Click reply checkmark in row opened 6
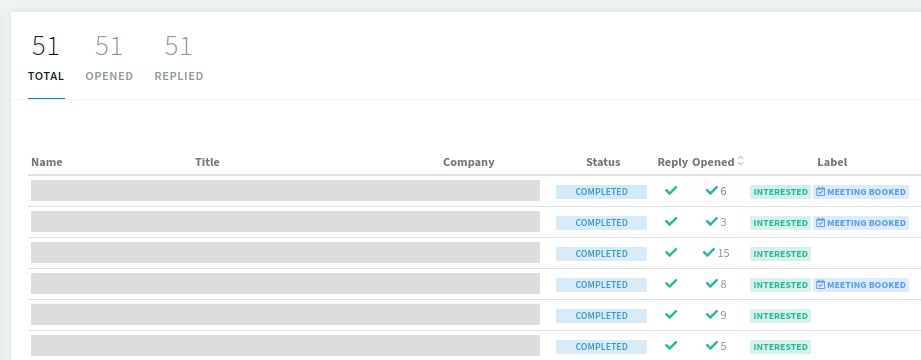This screenshot has width=921, height=360. 671,190
